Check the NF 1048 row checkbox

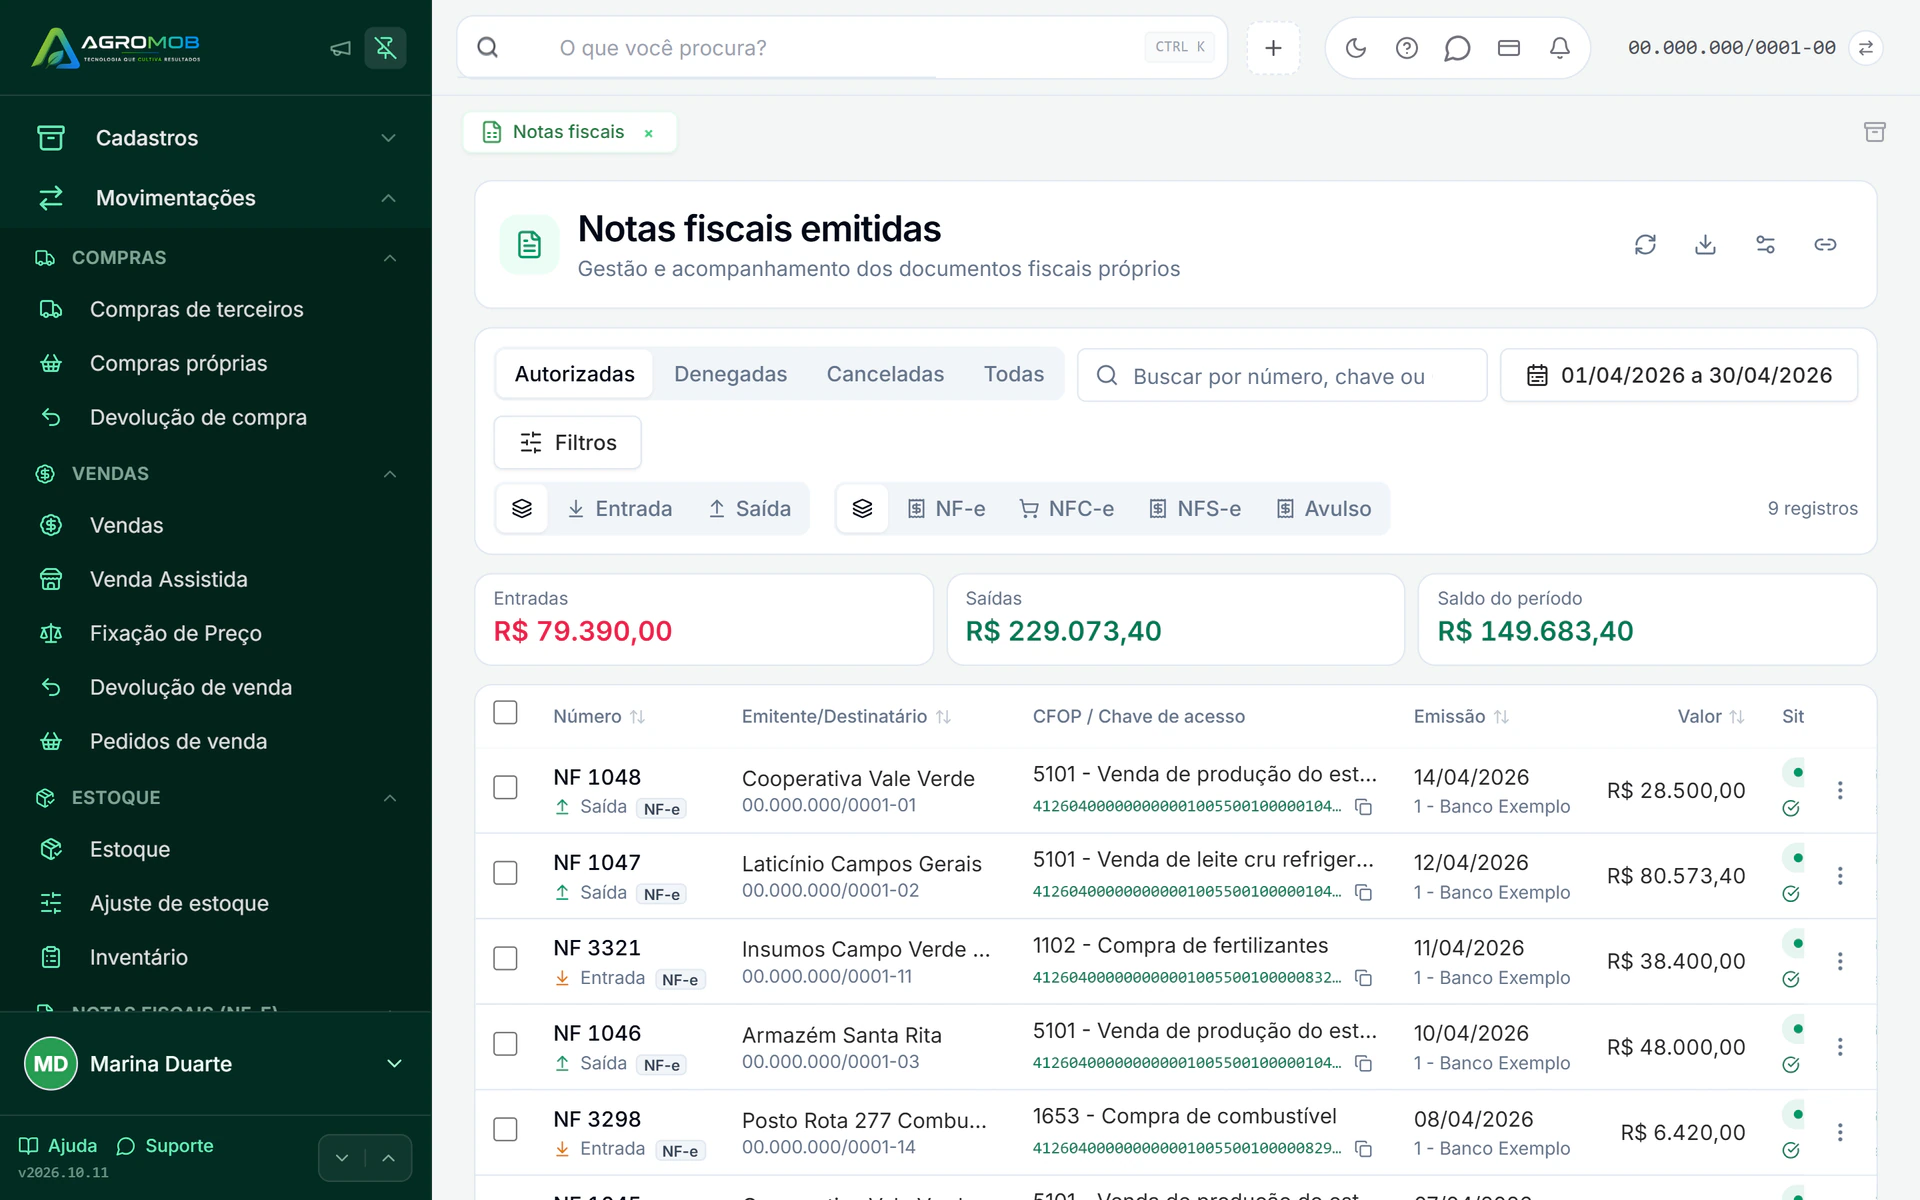tap(506, 788)
